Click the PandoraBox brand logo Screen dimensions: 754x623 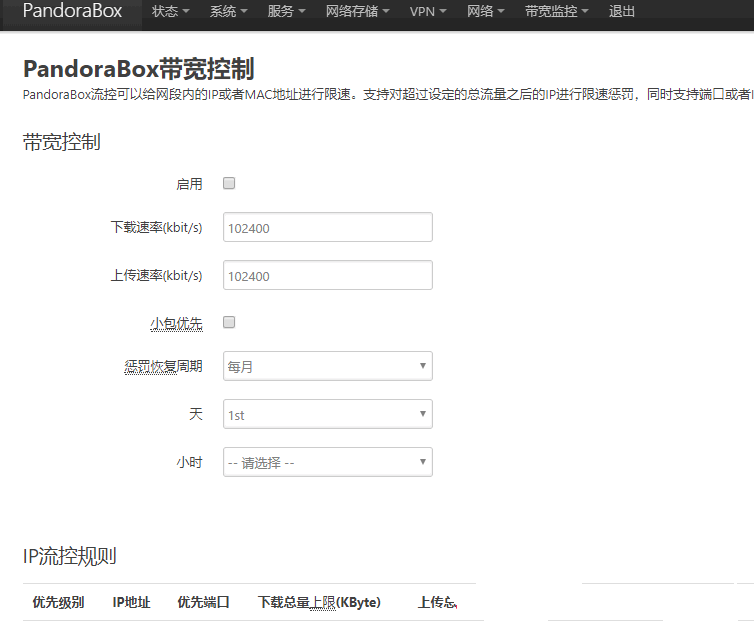pyautogui.click(x=72, y=12)
